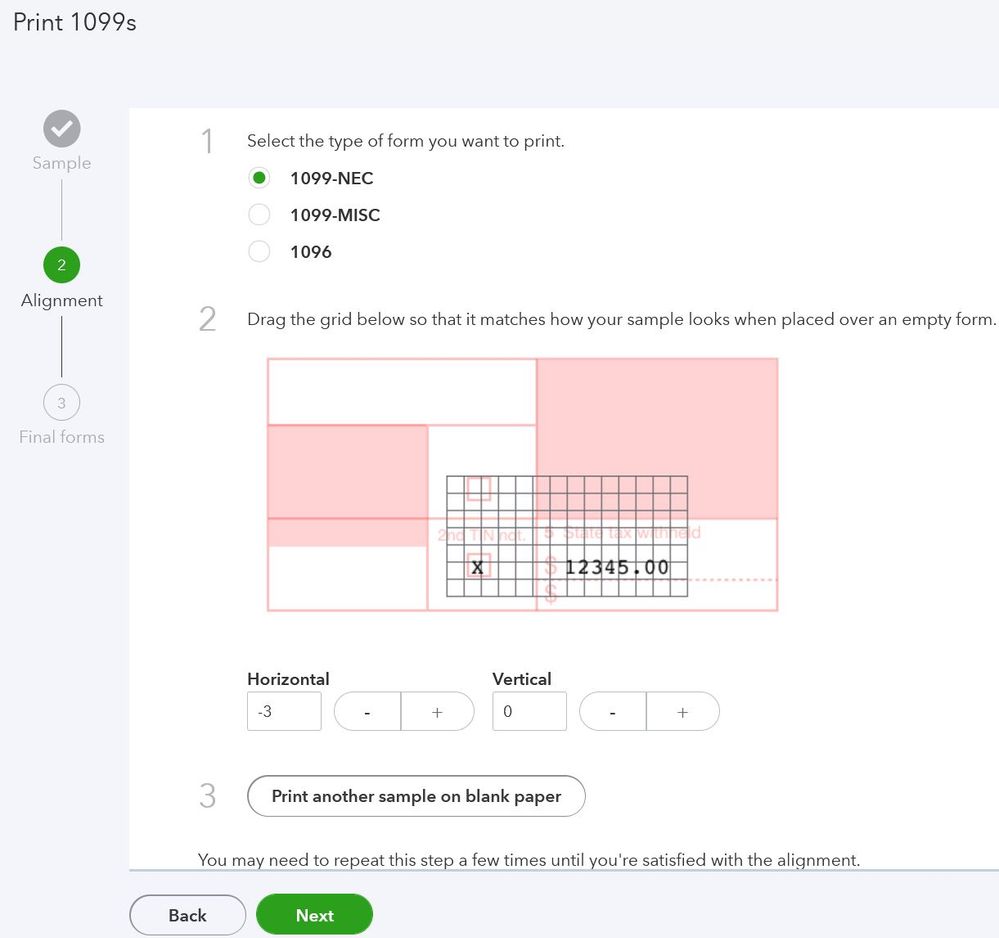Increase vertical offset with plus button
Screen dimensions: 999x938
pyautogui.click(x=682, y=712)
